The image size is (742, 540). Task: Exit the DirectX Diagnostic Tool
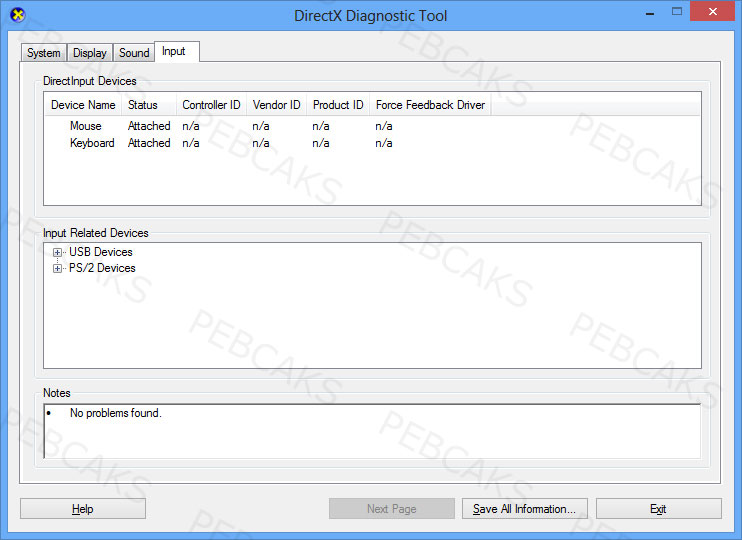(659, 509)
